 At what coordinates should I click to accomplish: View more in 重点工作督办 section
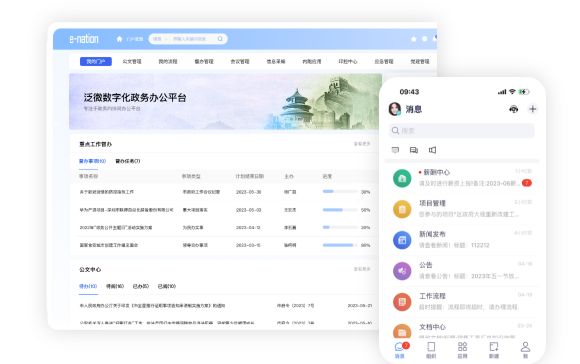362,144
